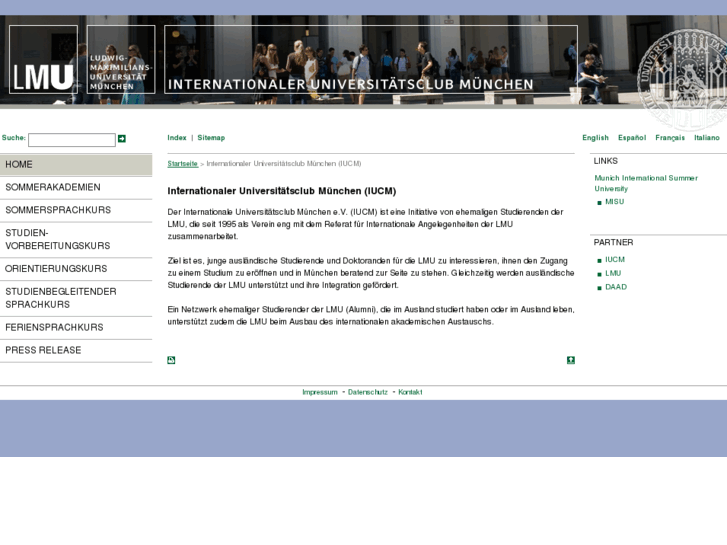This screenshot has height=545, width=727.
Task: Select SOMMERSPRACHKURS in the sidebar
Action: coord(76,210)
